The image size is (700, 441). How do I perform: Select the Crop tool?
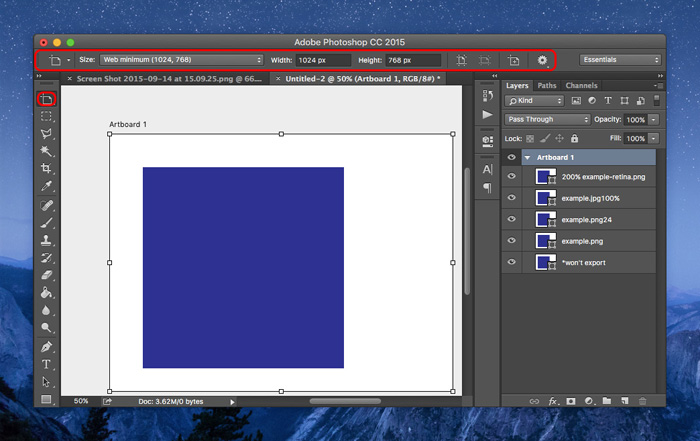pos(46,169)
